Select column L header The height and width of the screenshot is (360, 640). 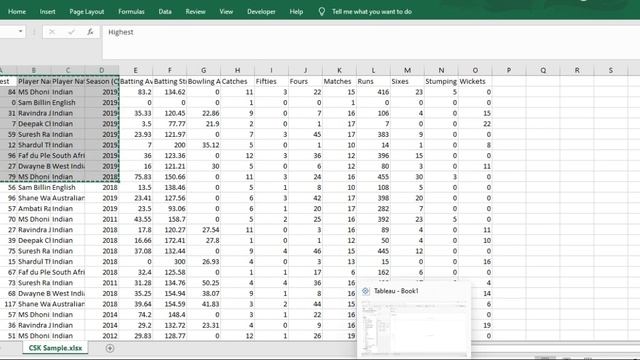click(373, 70)
